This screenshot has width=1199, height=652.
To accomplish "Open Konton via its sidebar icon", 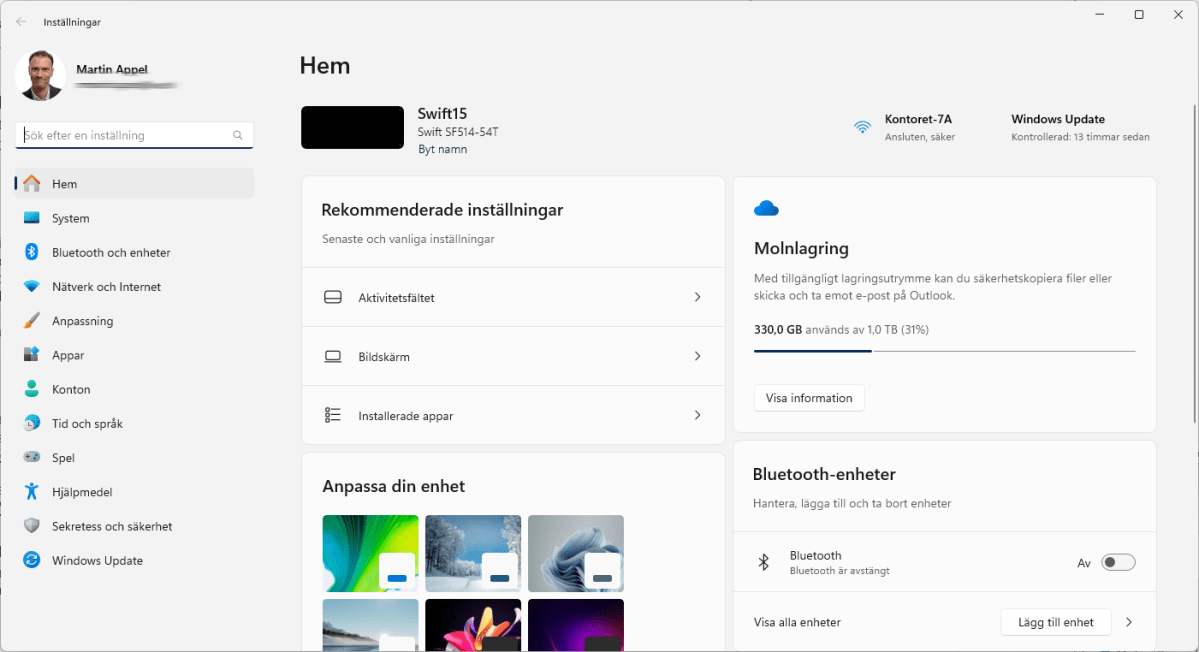I will tap(30, 388).
